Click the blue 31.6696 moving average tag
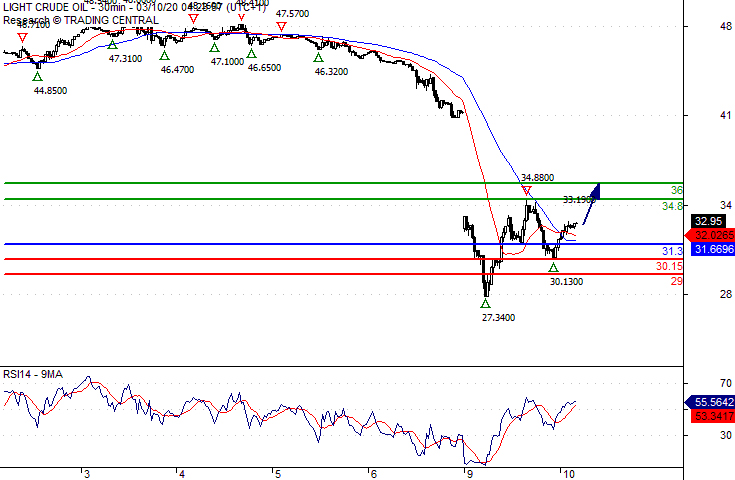This screenshot has height=480, width=735. click(713, 249)
